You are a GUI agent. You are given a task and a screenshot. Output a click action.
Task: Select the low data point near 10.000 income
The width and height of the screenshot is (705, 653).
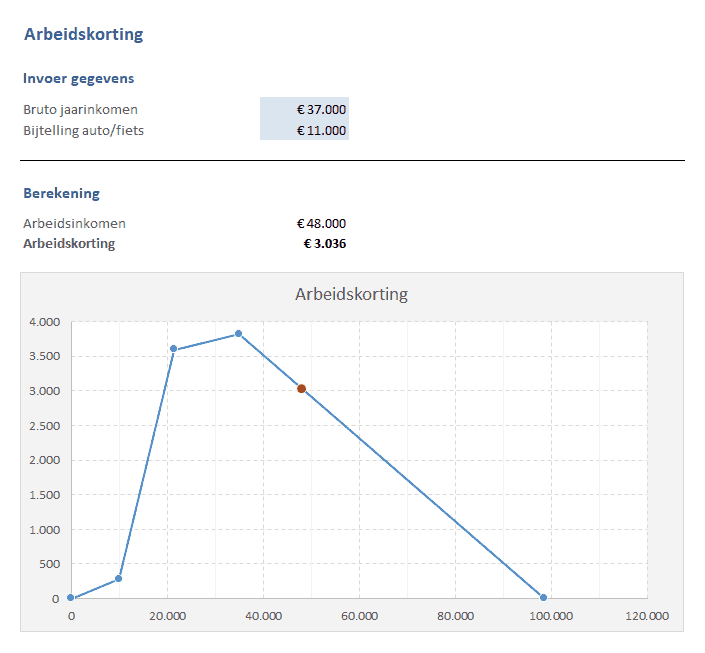[119, 578]
